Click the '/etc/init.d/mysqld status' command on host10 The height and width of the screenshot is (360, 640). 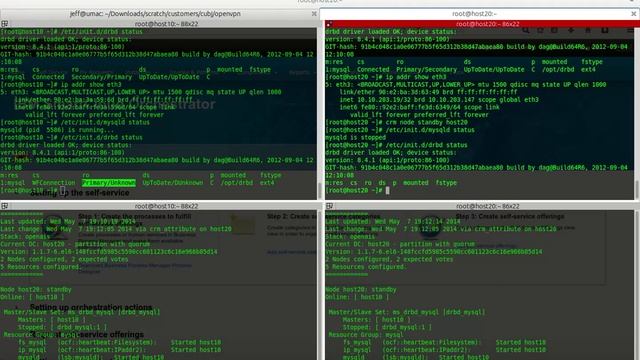point(105,122)
